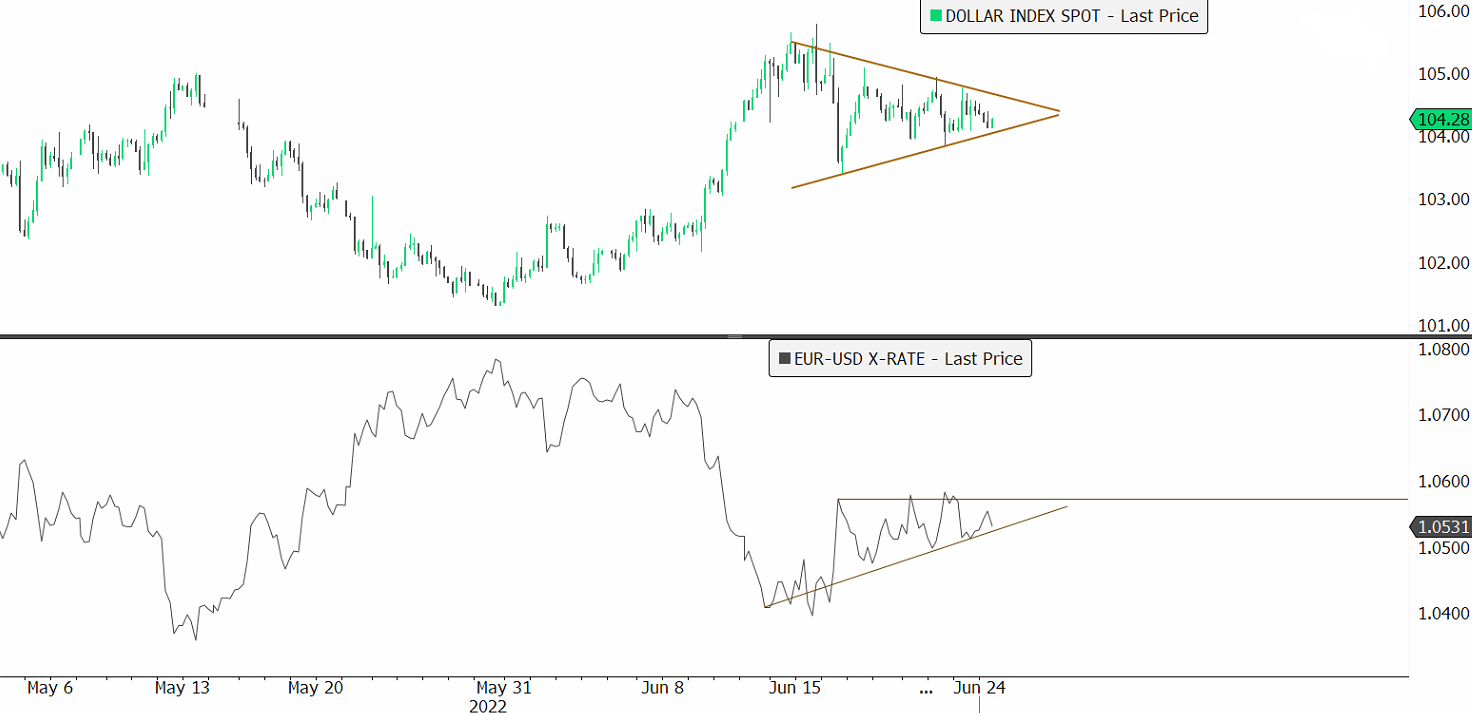Click the 101.00 level on Dollar Index axis

click(1444, 325)
